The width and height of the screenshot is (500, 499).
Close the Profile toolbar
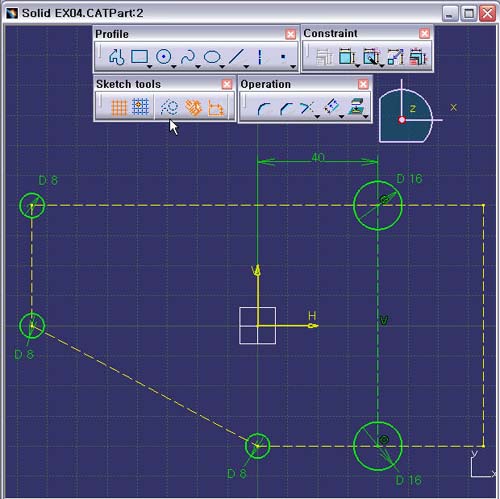pos(291,34)
